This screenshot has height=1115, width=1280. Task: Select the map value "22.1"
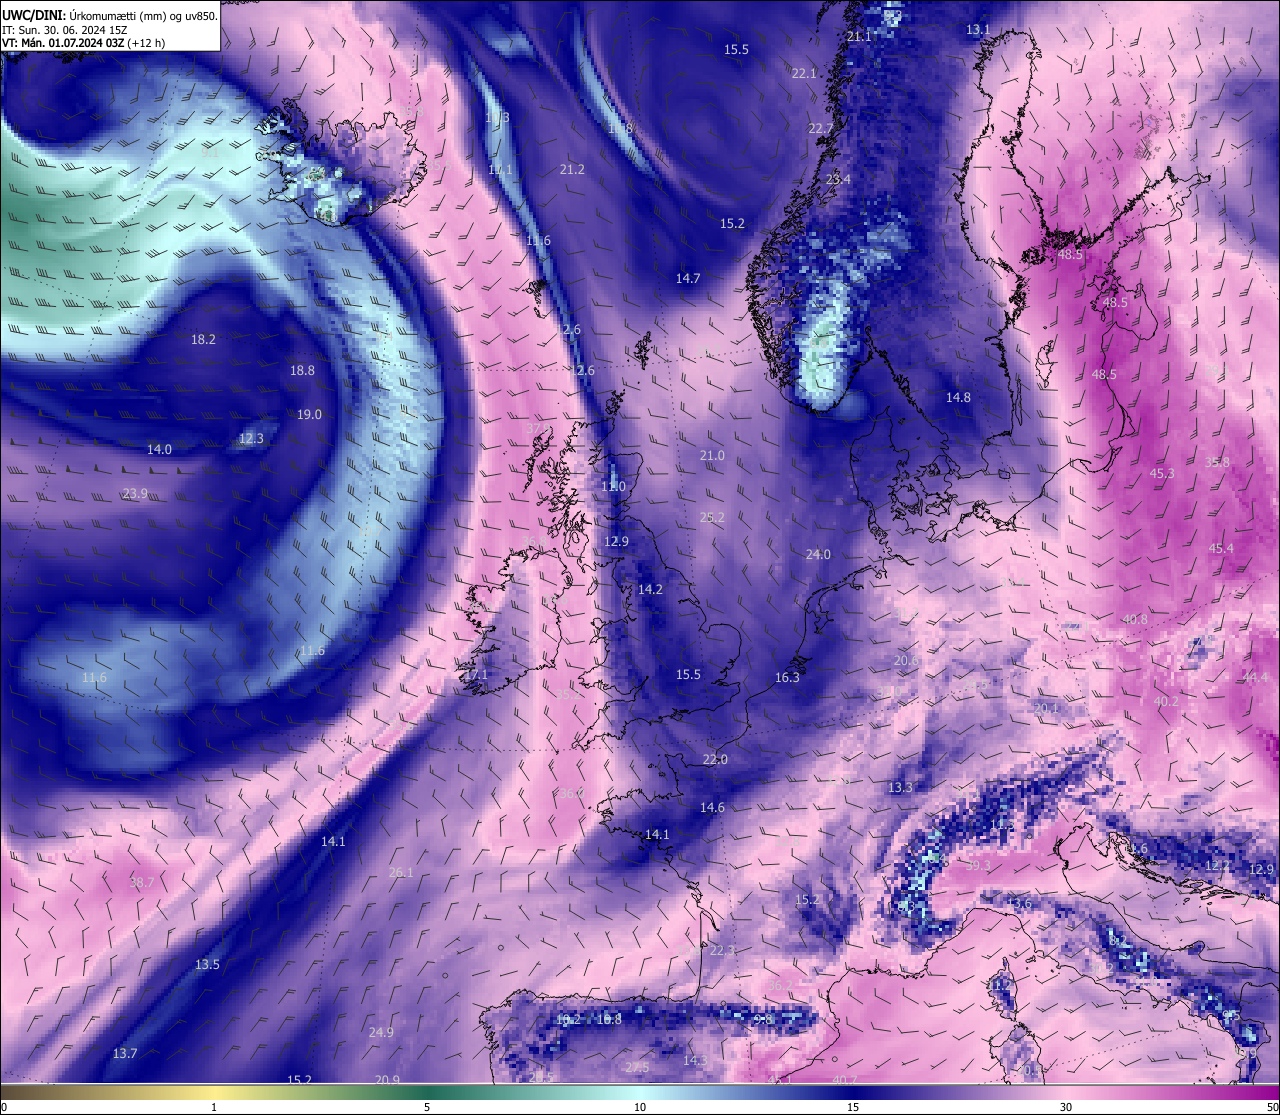coord(804,74)
